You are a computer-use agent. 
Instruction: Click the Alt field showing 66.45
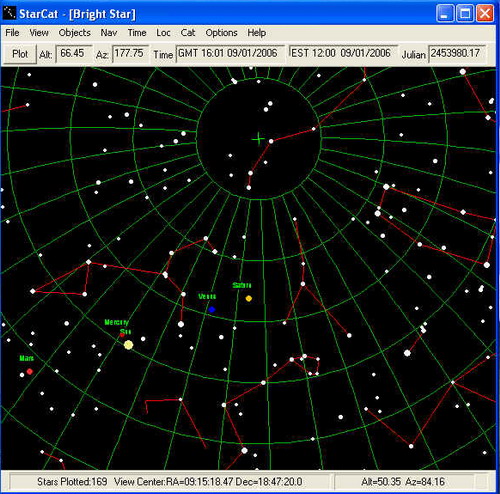click(74, 54)
